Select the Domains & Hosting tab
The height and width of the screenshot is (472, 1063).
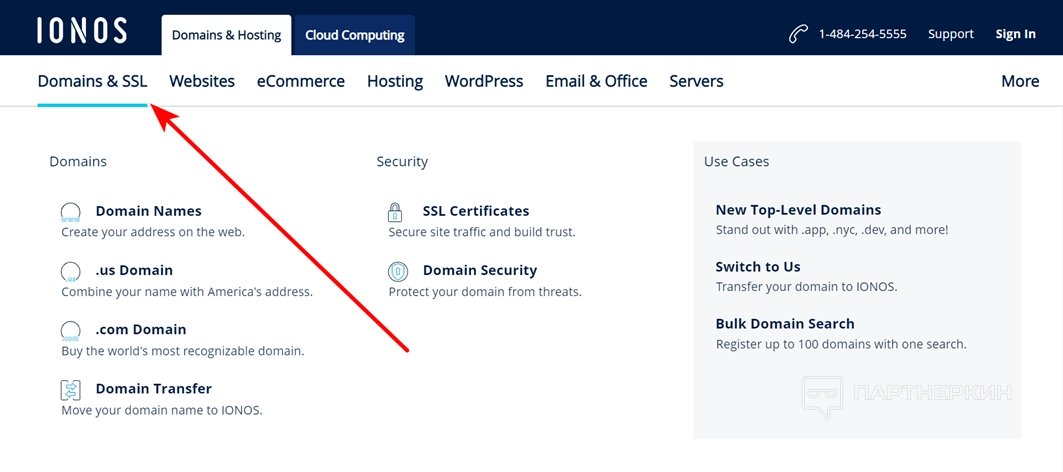tap(226, 35)
